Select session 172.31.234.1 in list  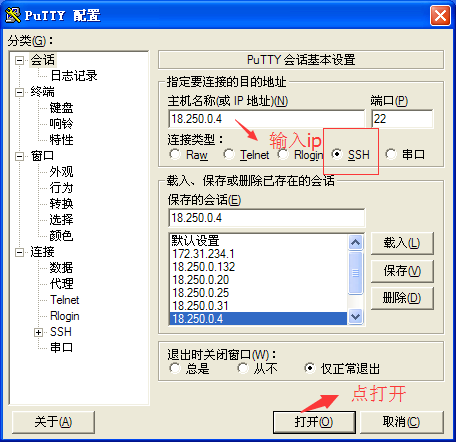point(258,254)
